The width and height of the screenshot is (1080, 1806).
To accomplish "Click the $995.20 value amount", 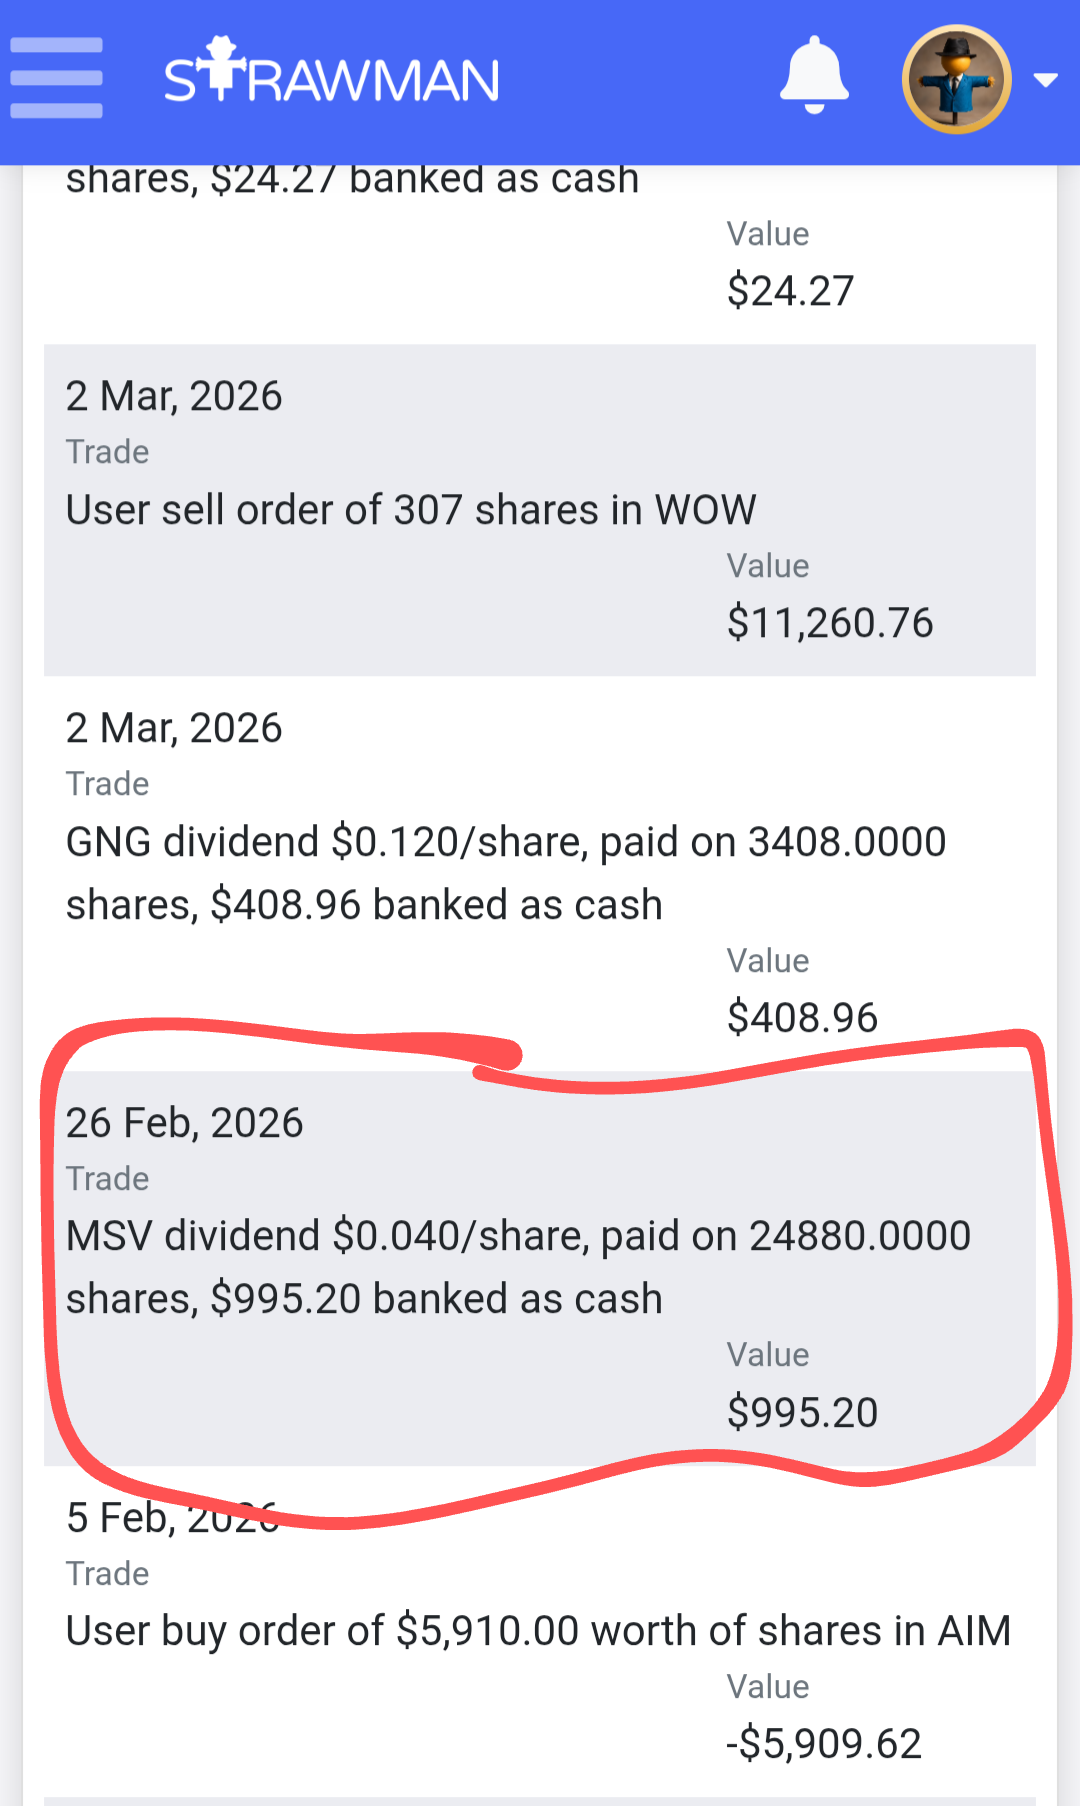I will (802, 1412).
